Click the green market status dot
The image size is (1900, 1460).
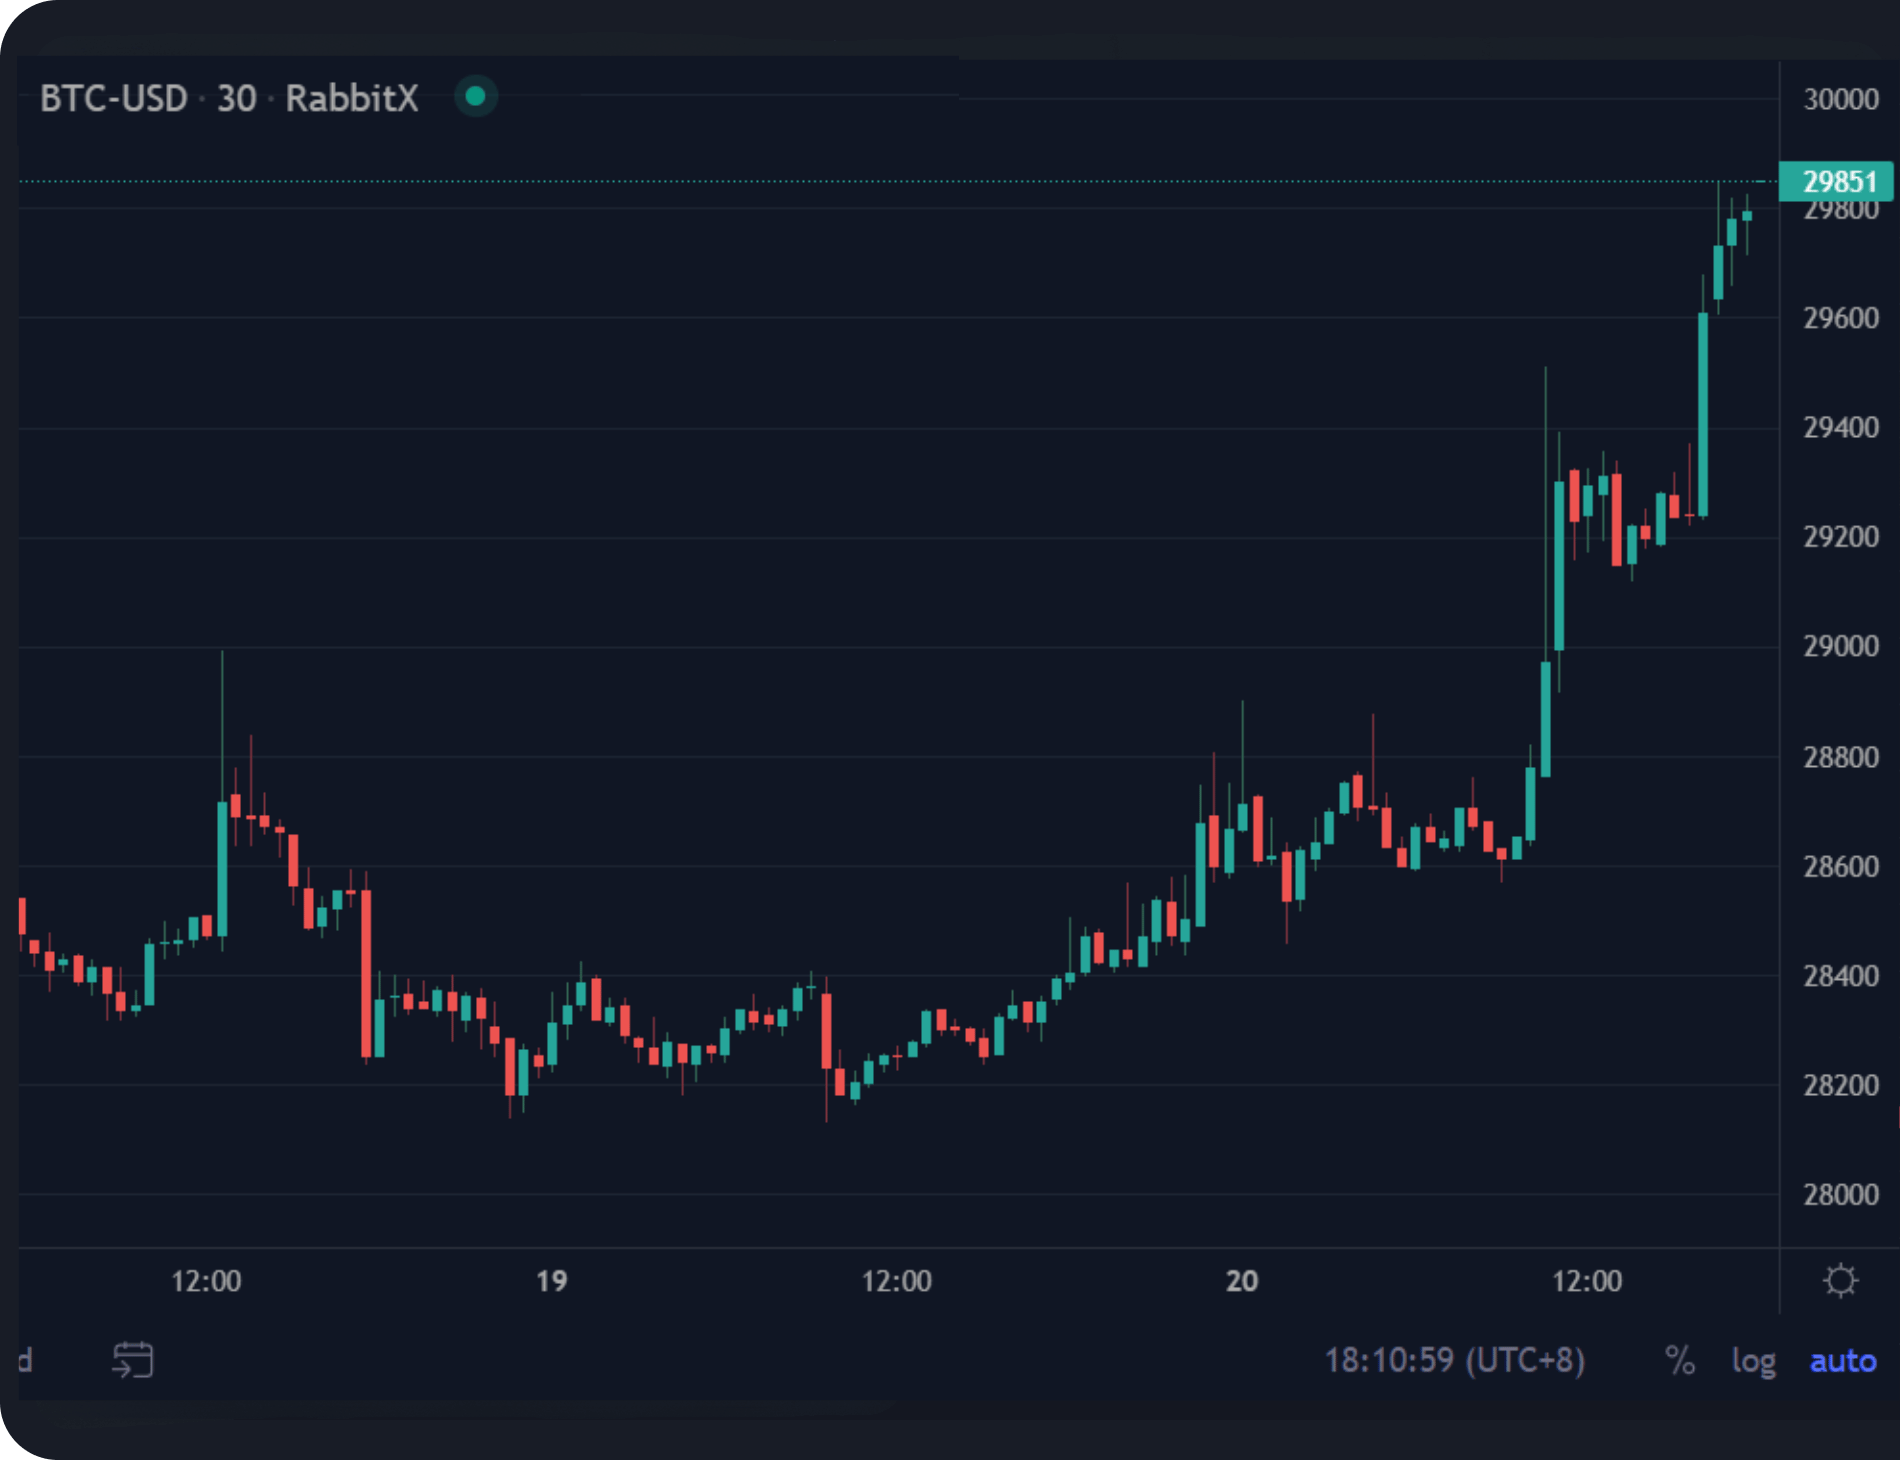coord(476,97)
